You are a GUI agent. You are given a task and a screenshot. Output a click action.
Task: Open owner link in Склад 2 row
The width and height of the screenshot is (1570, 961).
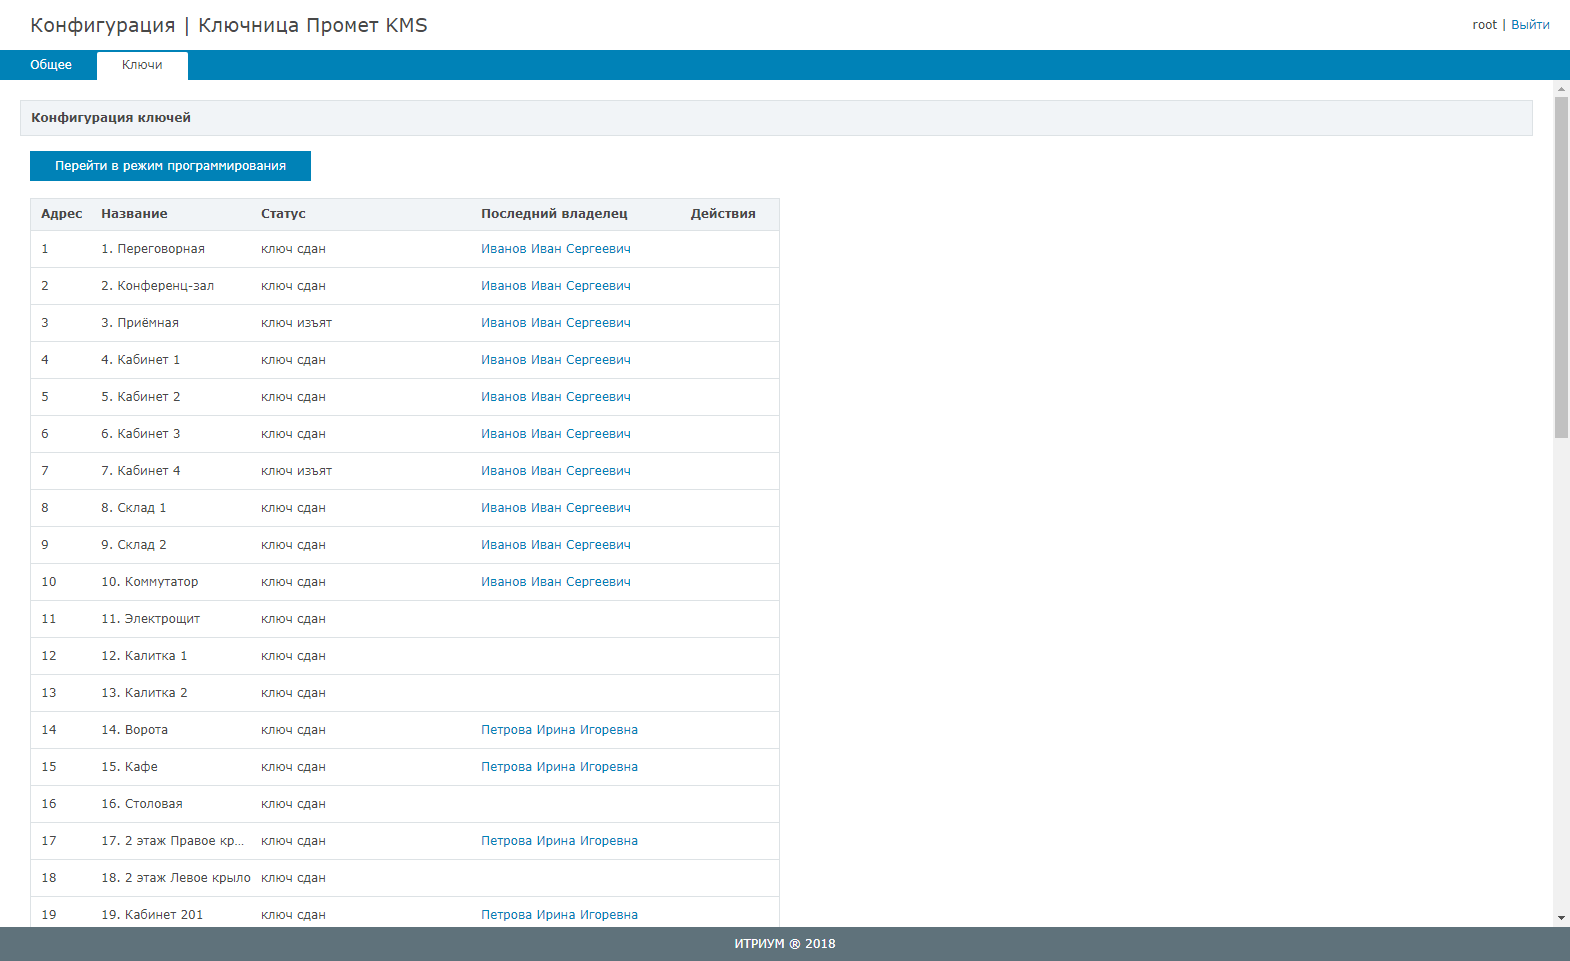(x=556, y=545)
